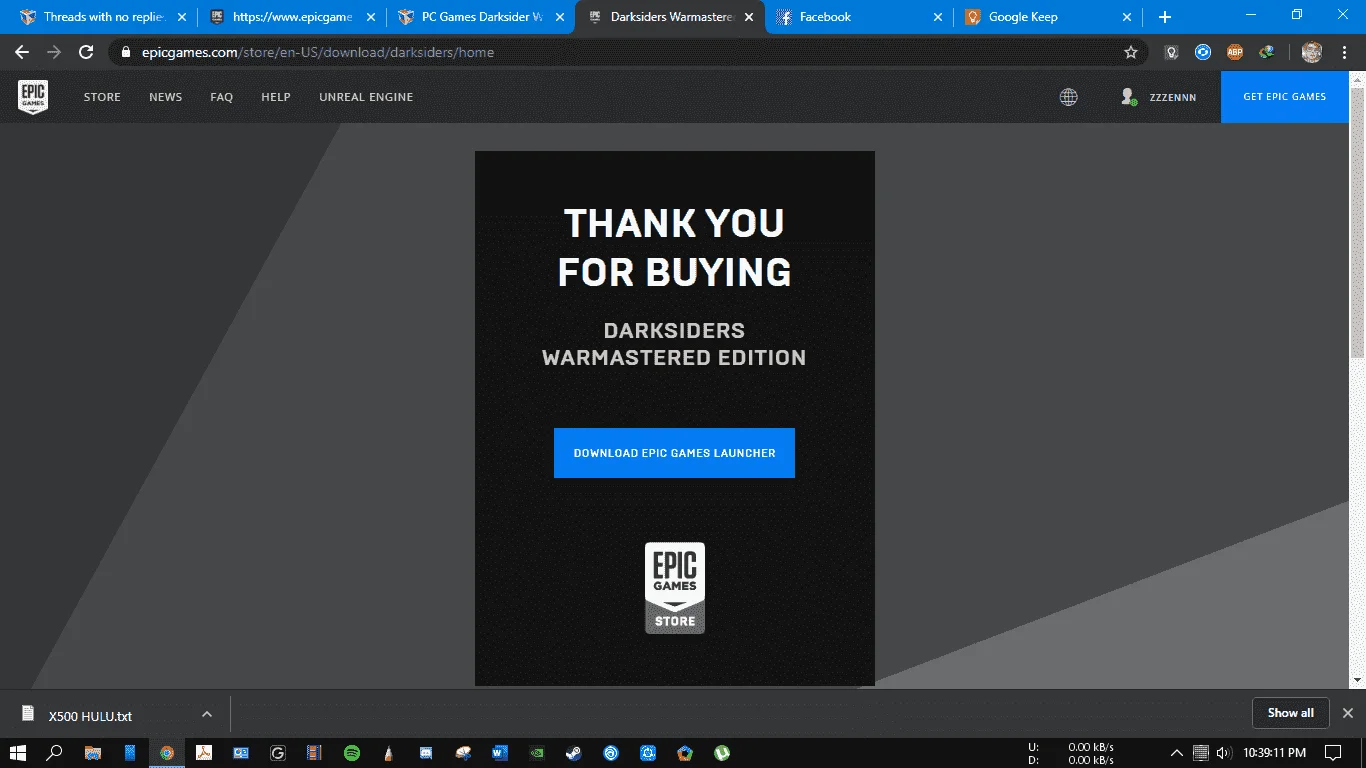
Task: Click DOWNLOAD EPIC GAMES LAUNCHER button
Action: click(x=674, y=453)
